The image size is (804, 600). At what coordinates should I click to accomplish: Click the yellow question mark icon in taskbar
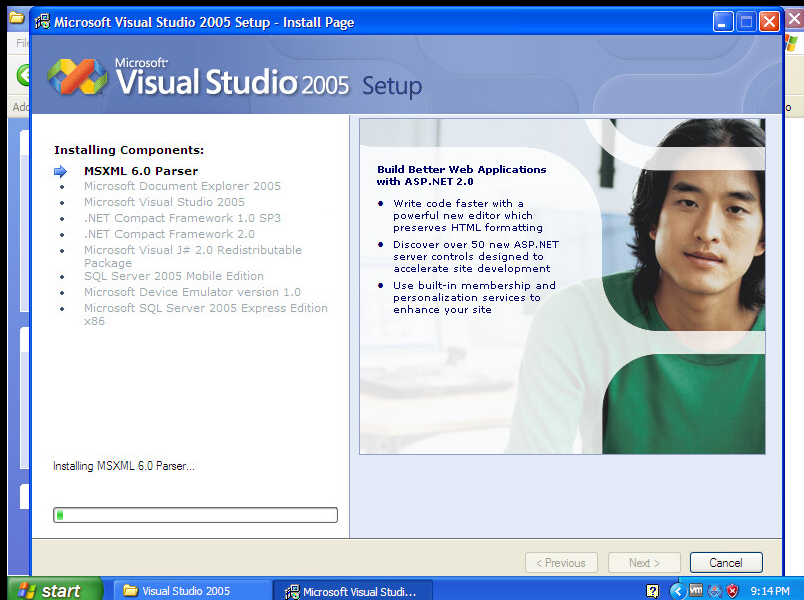coord(652,590)
